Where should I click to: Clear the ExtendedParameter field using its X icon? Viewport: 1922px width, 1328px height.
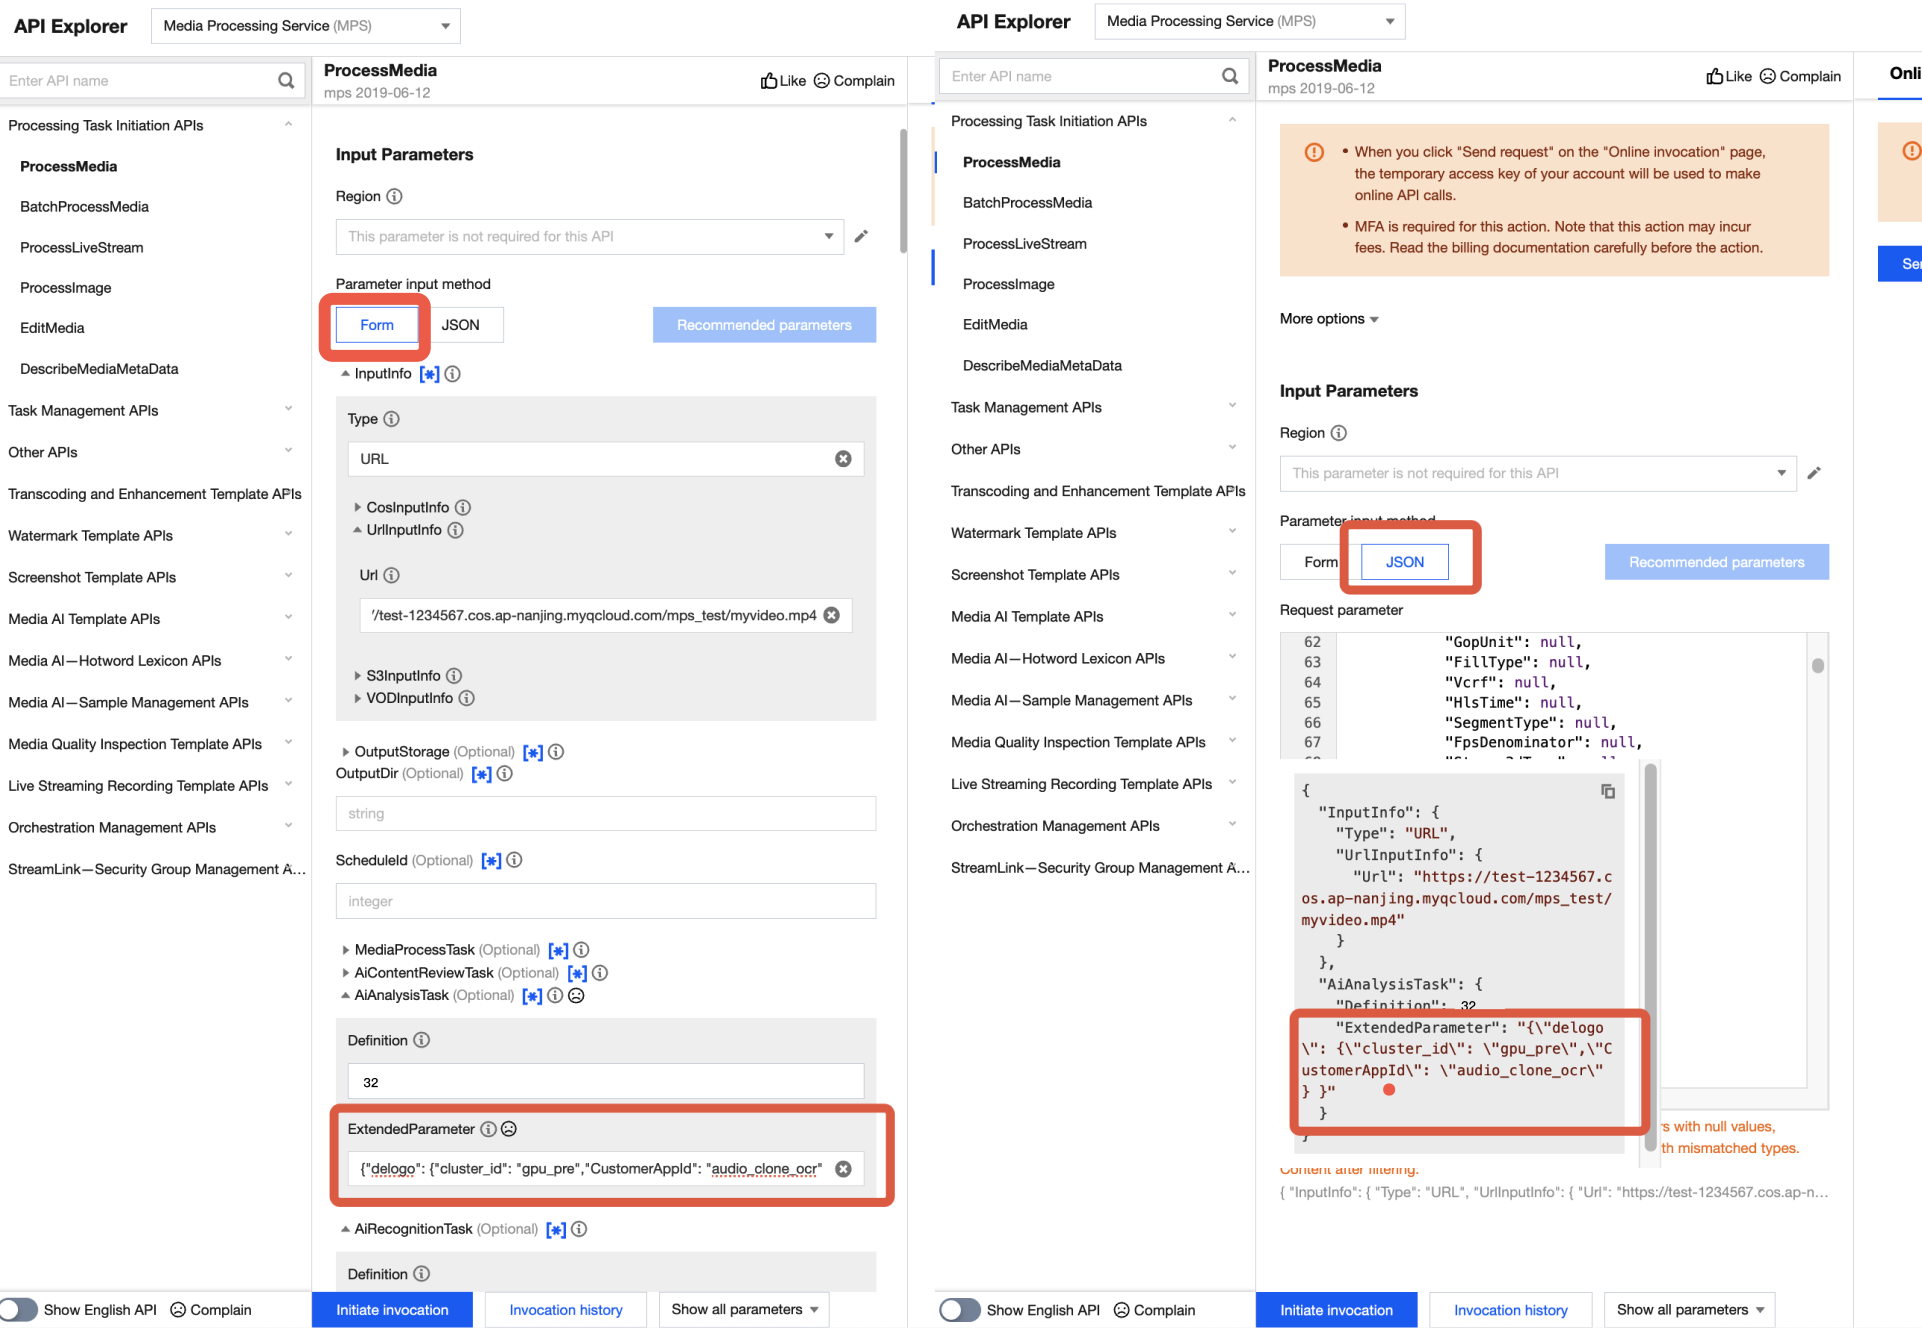point(843,1169)
